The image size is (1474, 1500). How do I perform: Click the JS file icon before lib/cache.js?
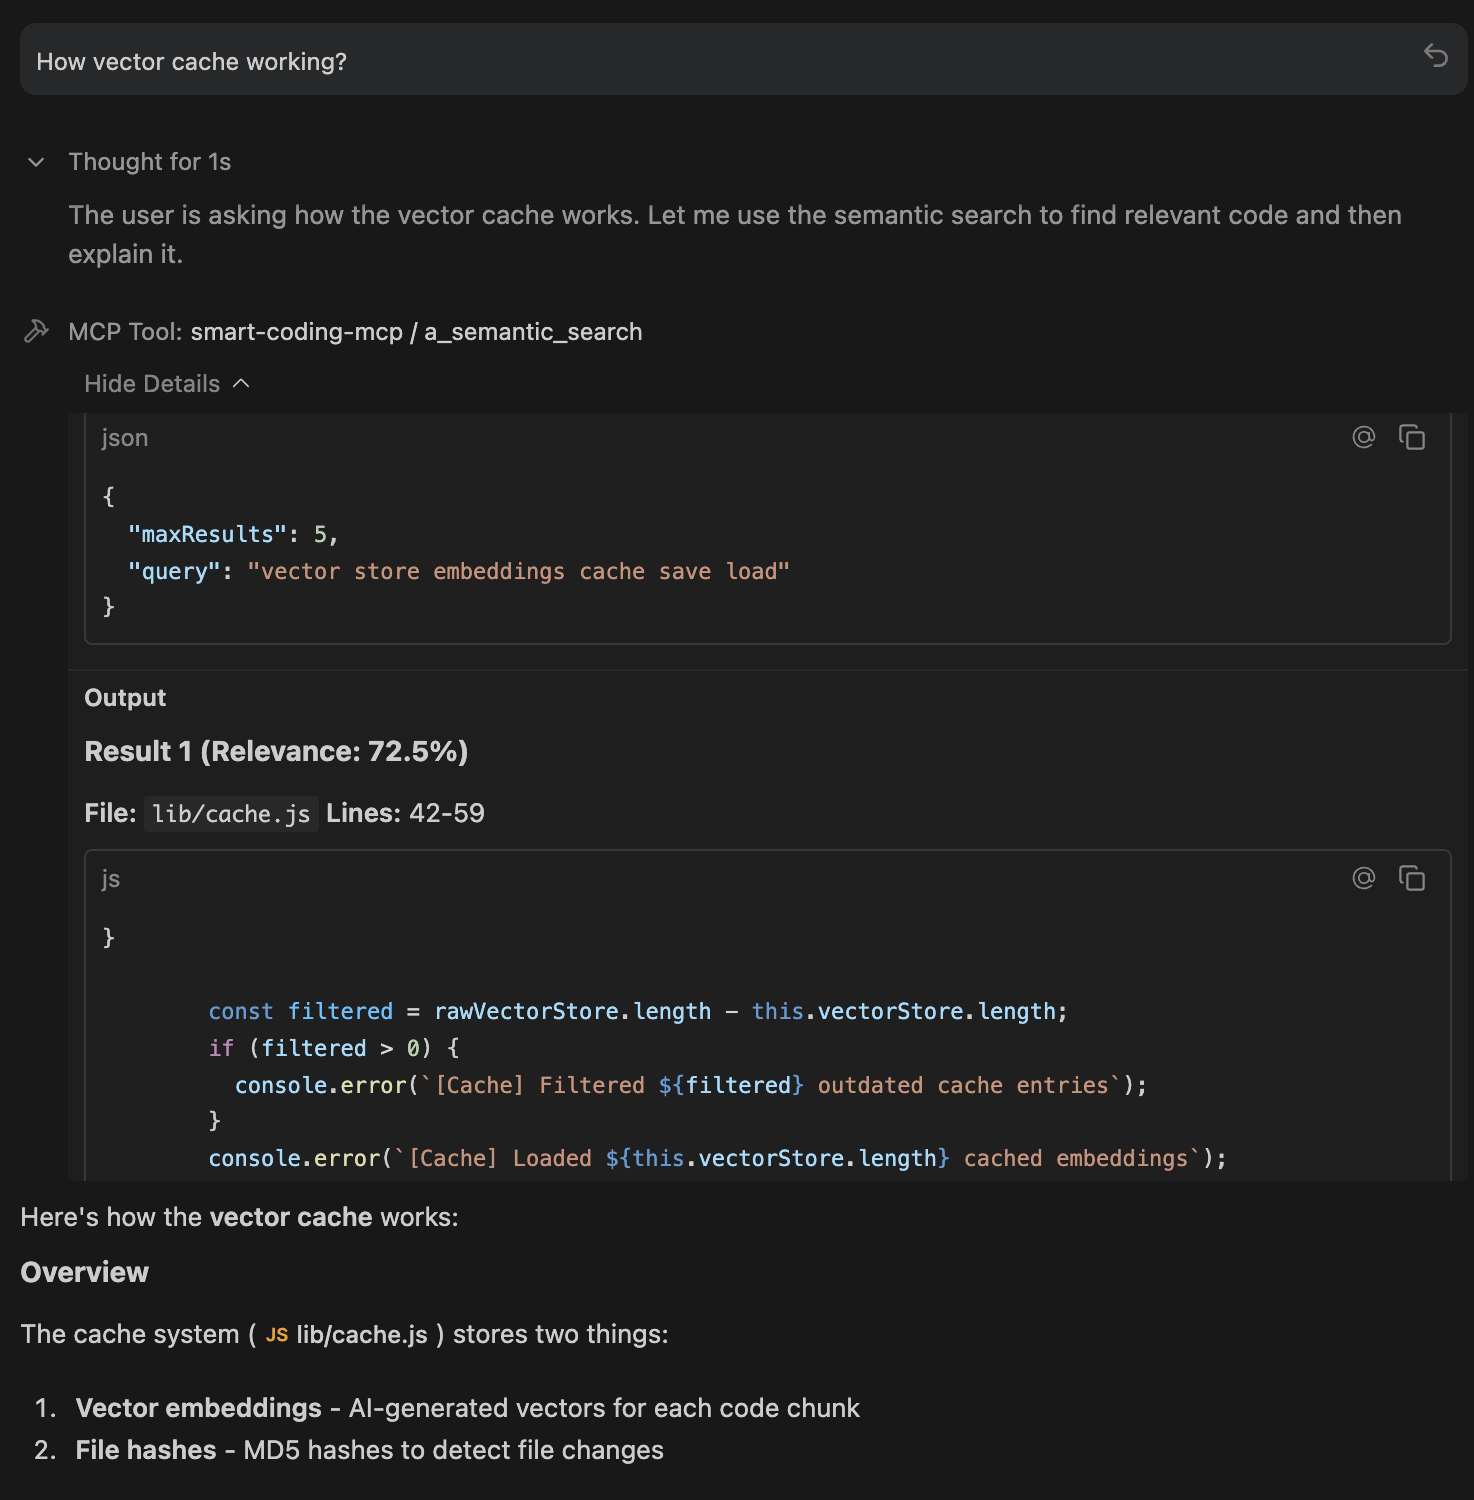tap(277, 1335)
